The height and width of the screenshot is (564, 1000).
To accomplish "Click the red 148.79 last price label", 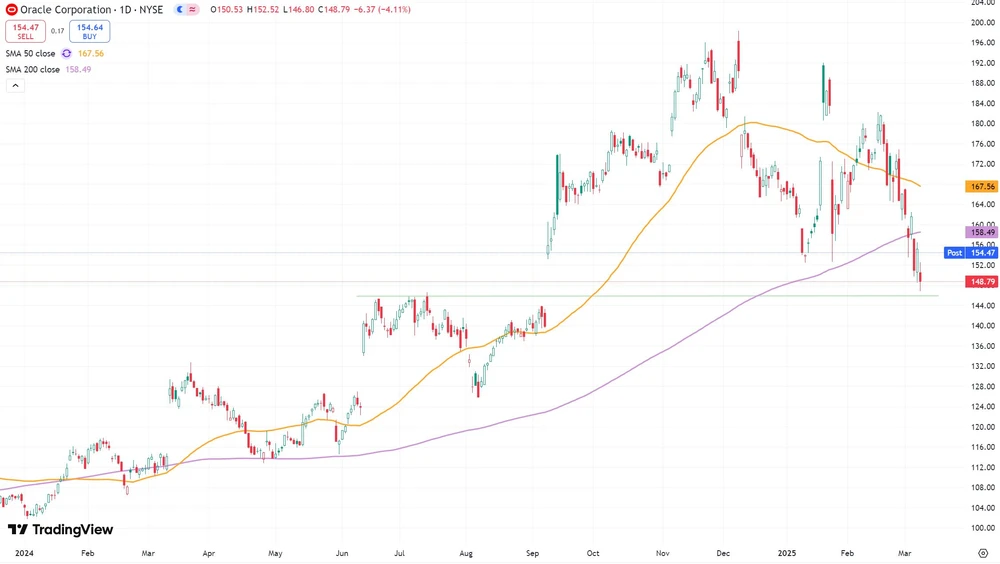I will pos(981,282).
